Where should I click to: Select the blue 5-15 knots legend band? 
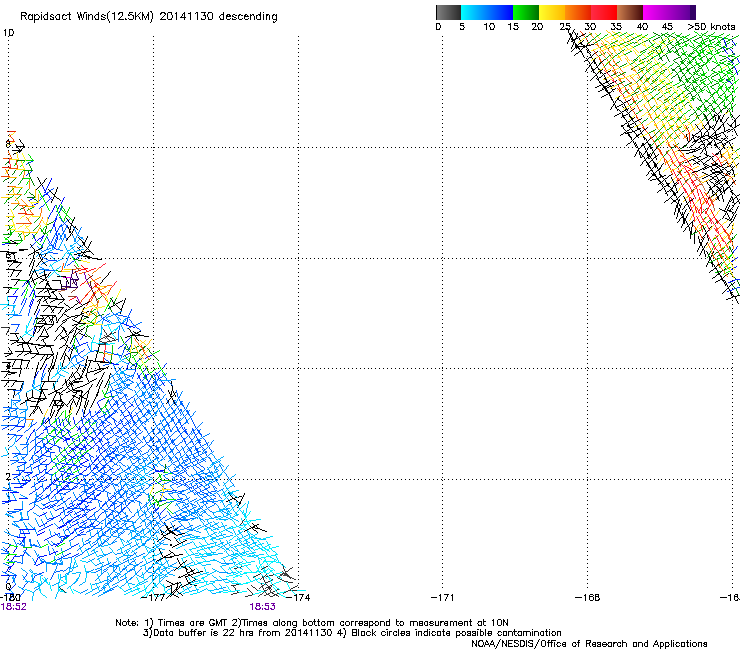(x=487, y=12)
